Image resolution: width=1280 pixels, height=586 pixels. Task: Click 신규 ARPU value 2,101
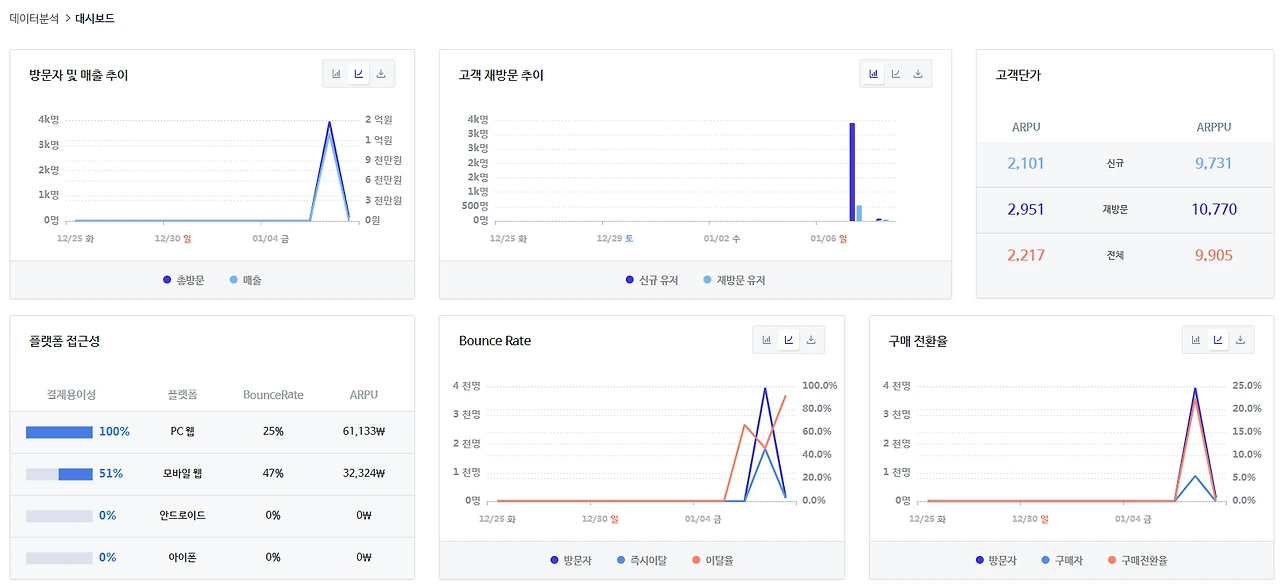(x=1026, y=163)
